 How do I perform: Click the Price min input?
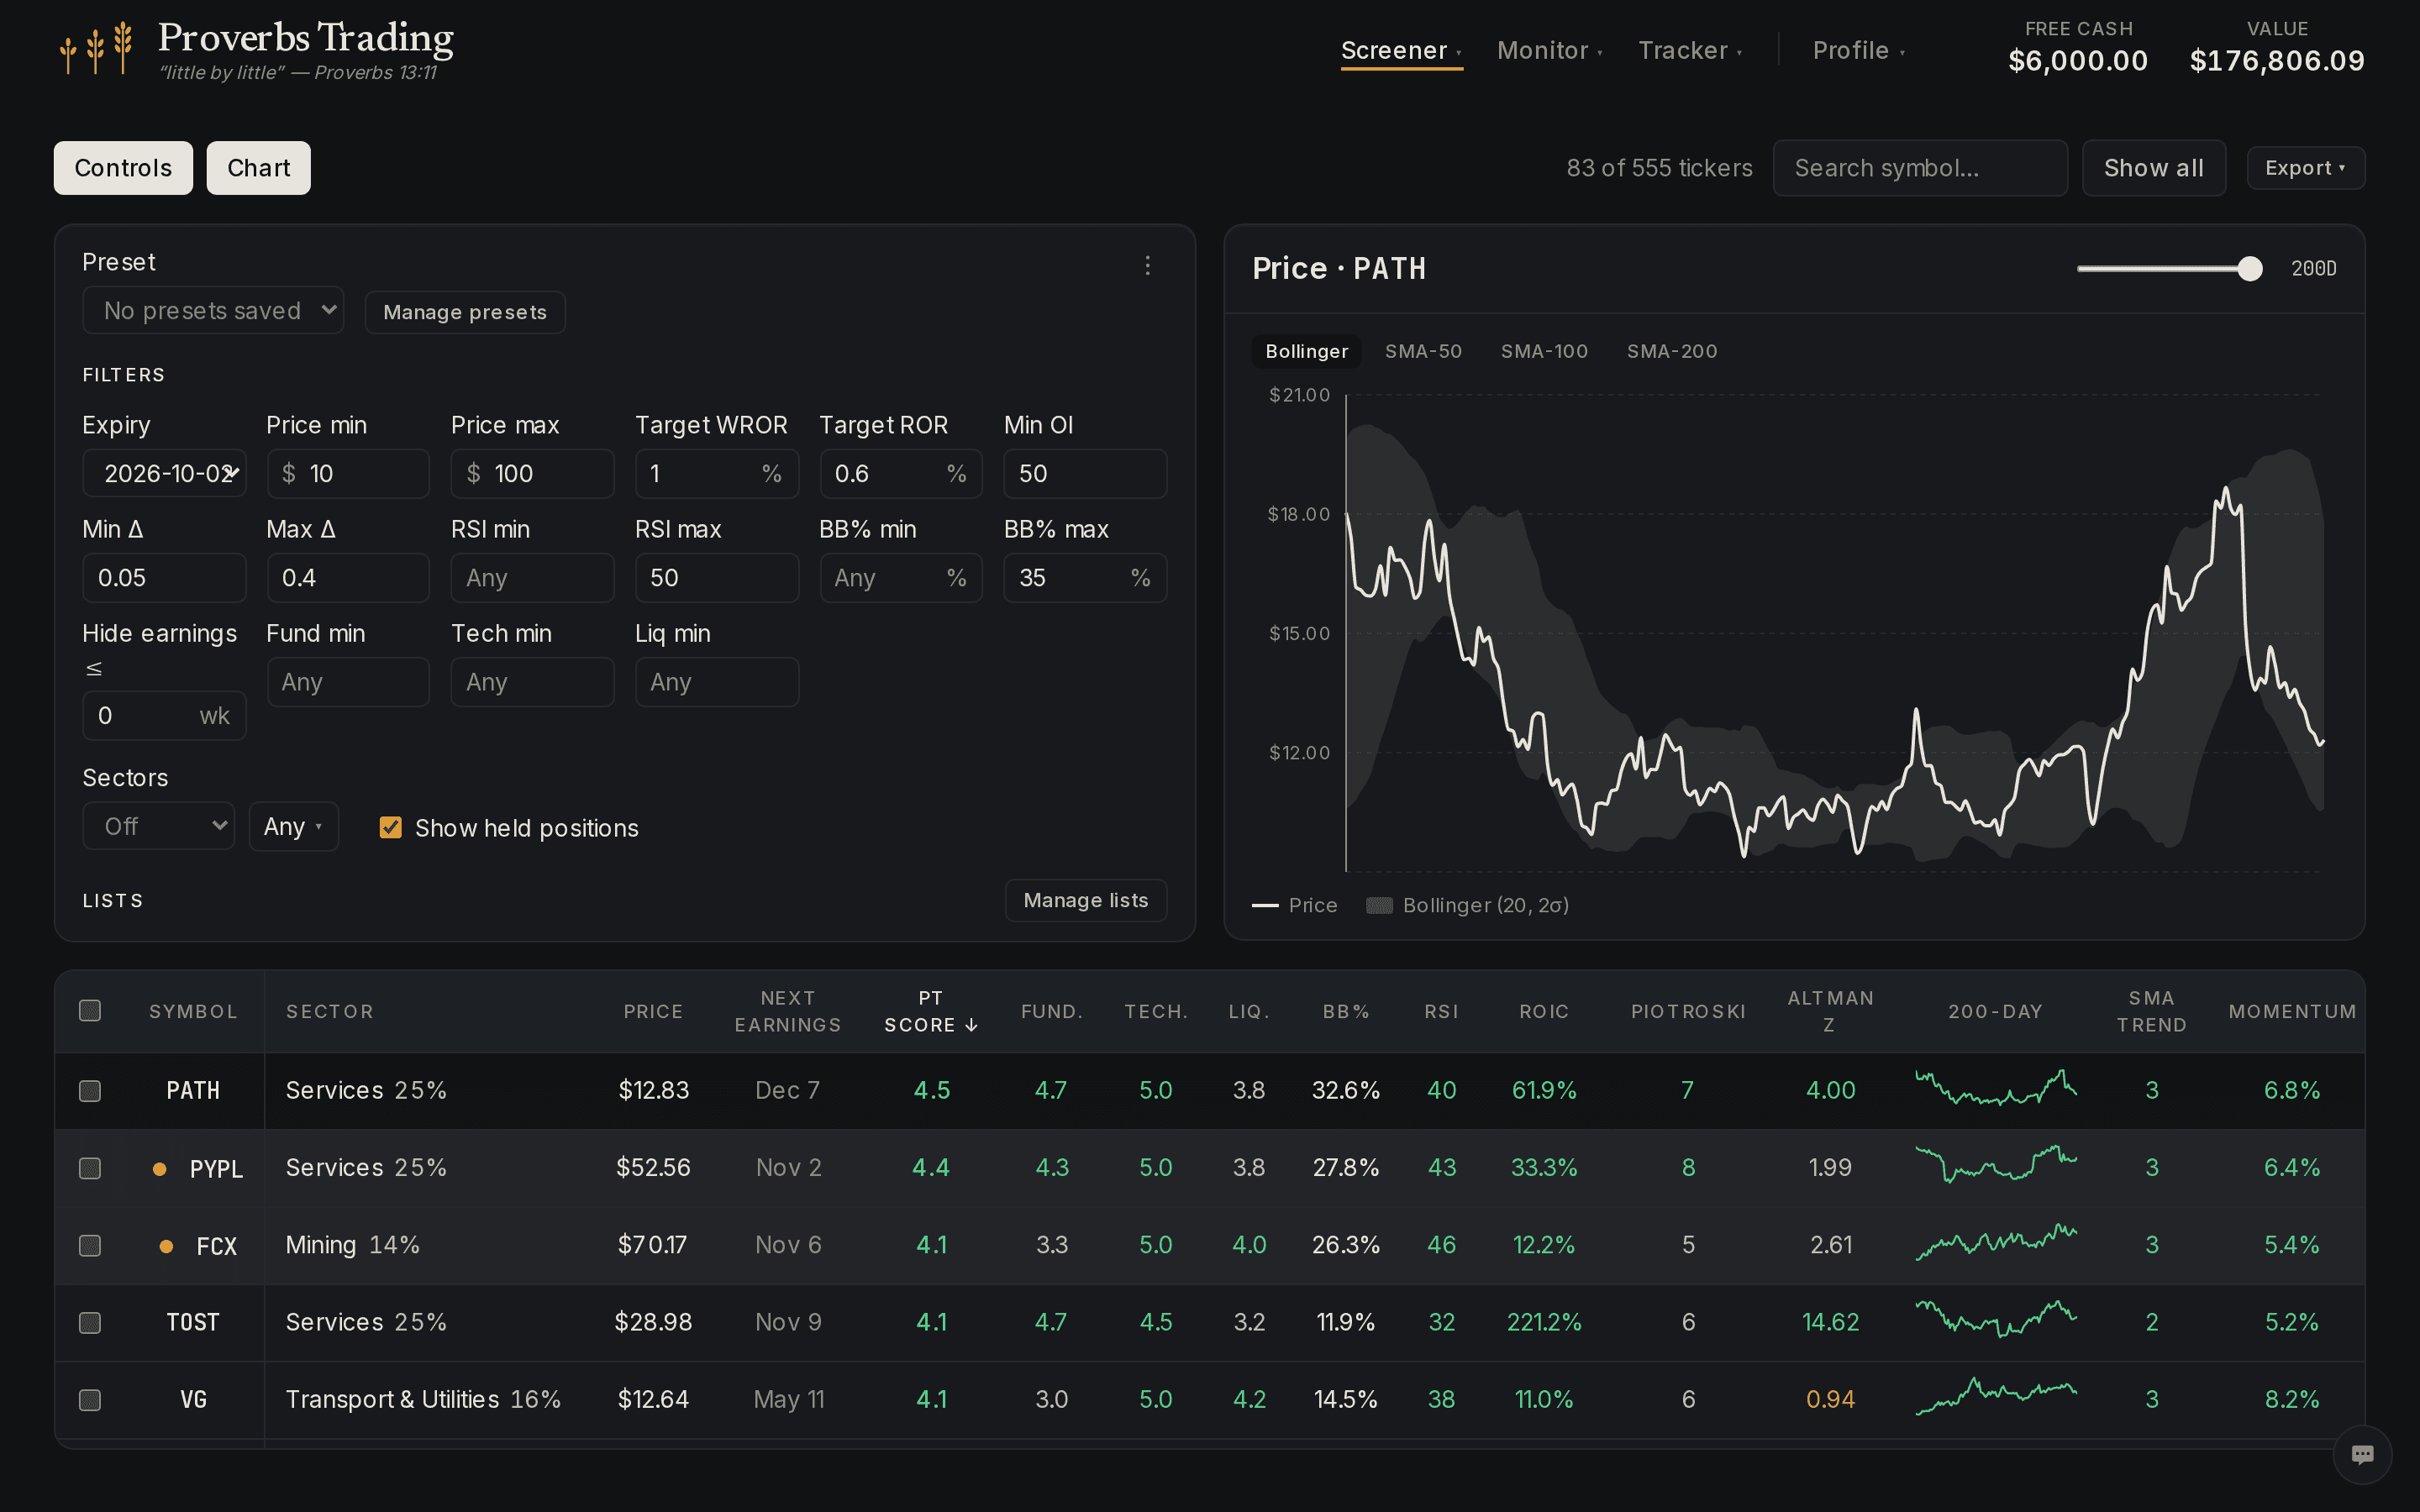(348, 473)
